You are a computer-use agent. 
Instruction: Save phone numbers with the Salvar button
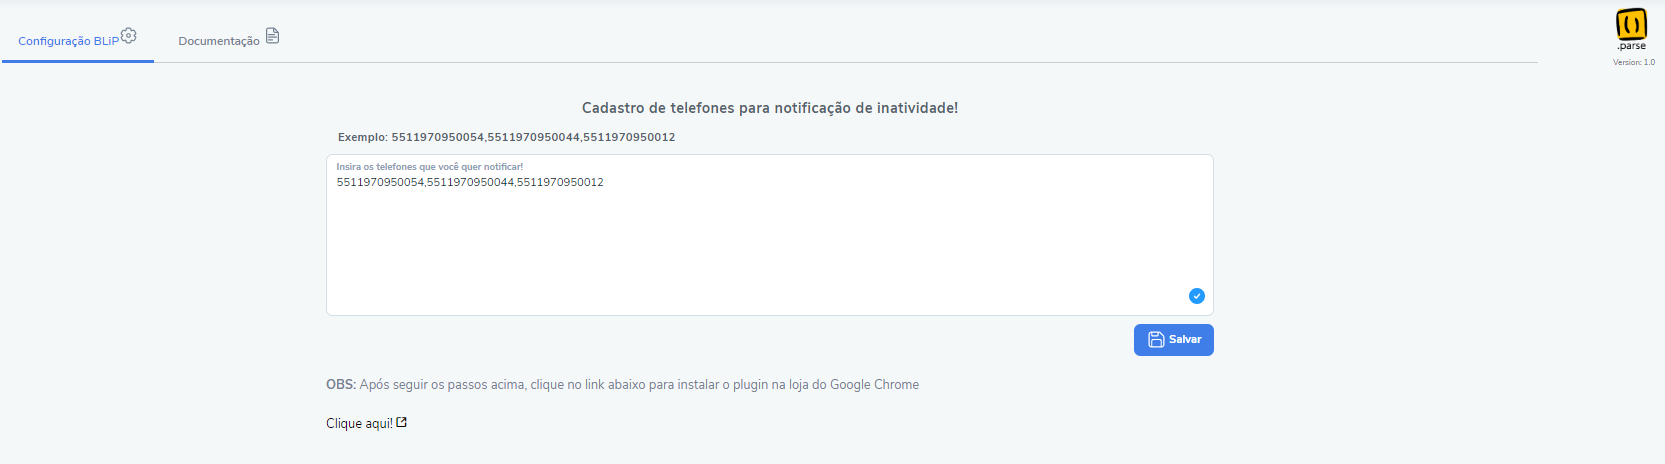[x=1174, y=340]
